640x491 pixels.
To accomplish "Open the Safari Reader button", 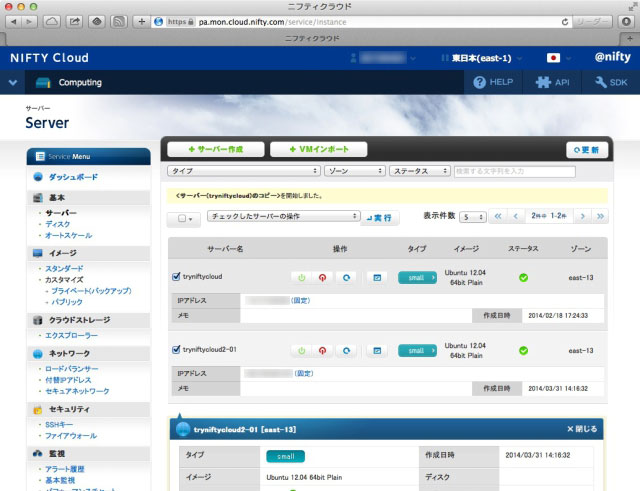I will (x=592, y=22).
